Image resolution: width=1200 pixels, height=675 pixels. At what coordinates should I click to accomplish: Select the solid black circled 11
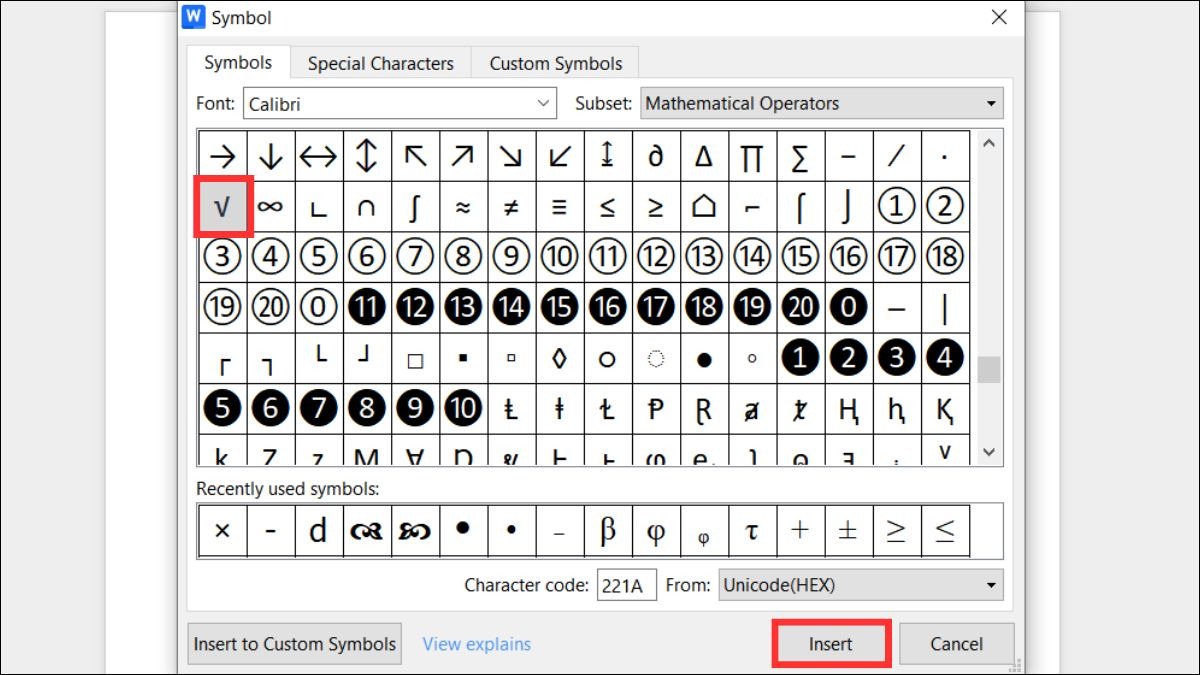coord(366,308)
